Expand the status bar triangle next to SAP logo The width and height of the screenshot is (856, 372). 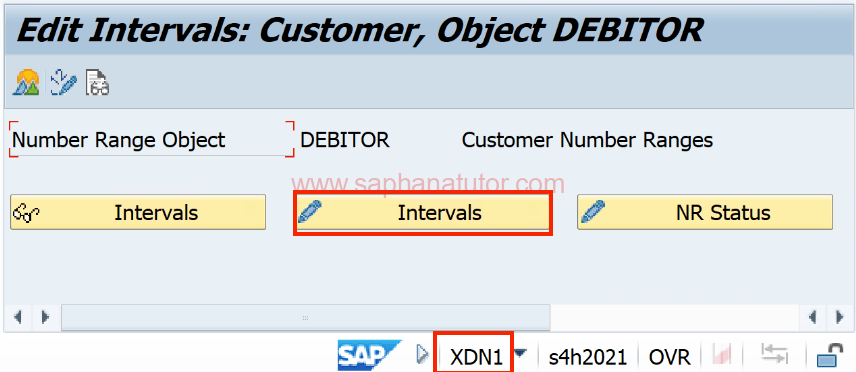423,355
